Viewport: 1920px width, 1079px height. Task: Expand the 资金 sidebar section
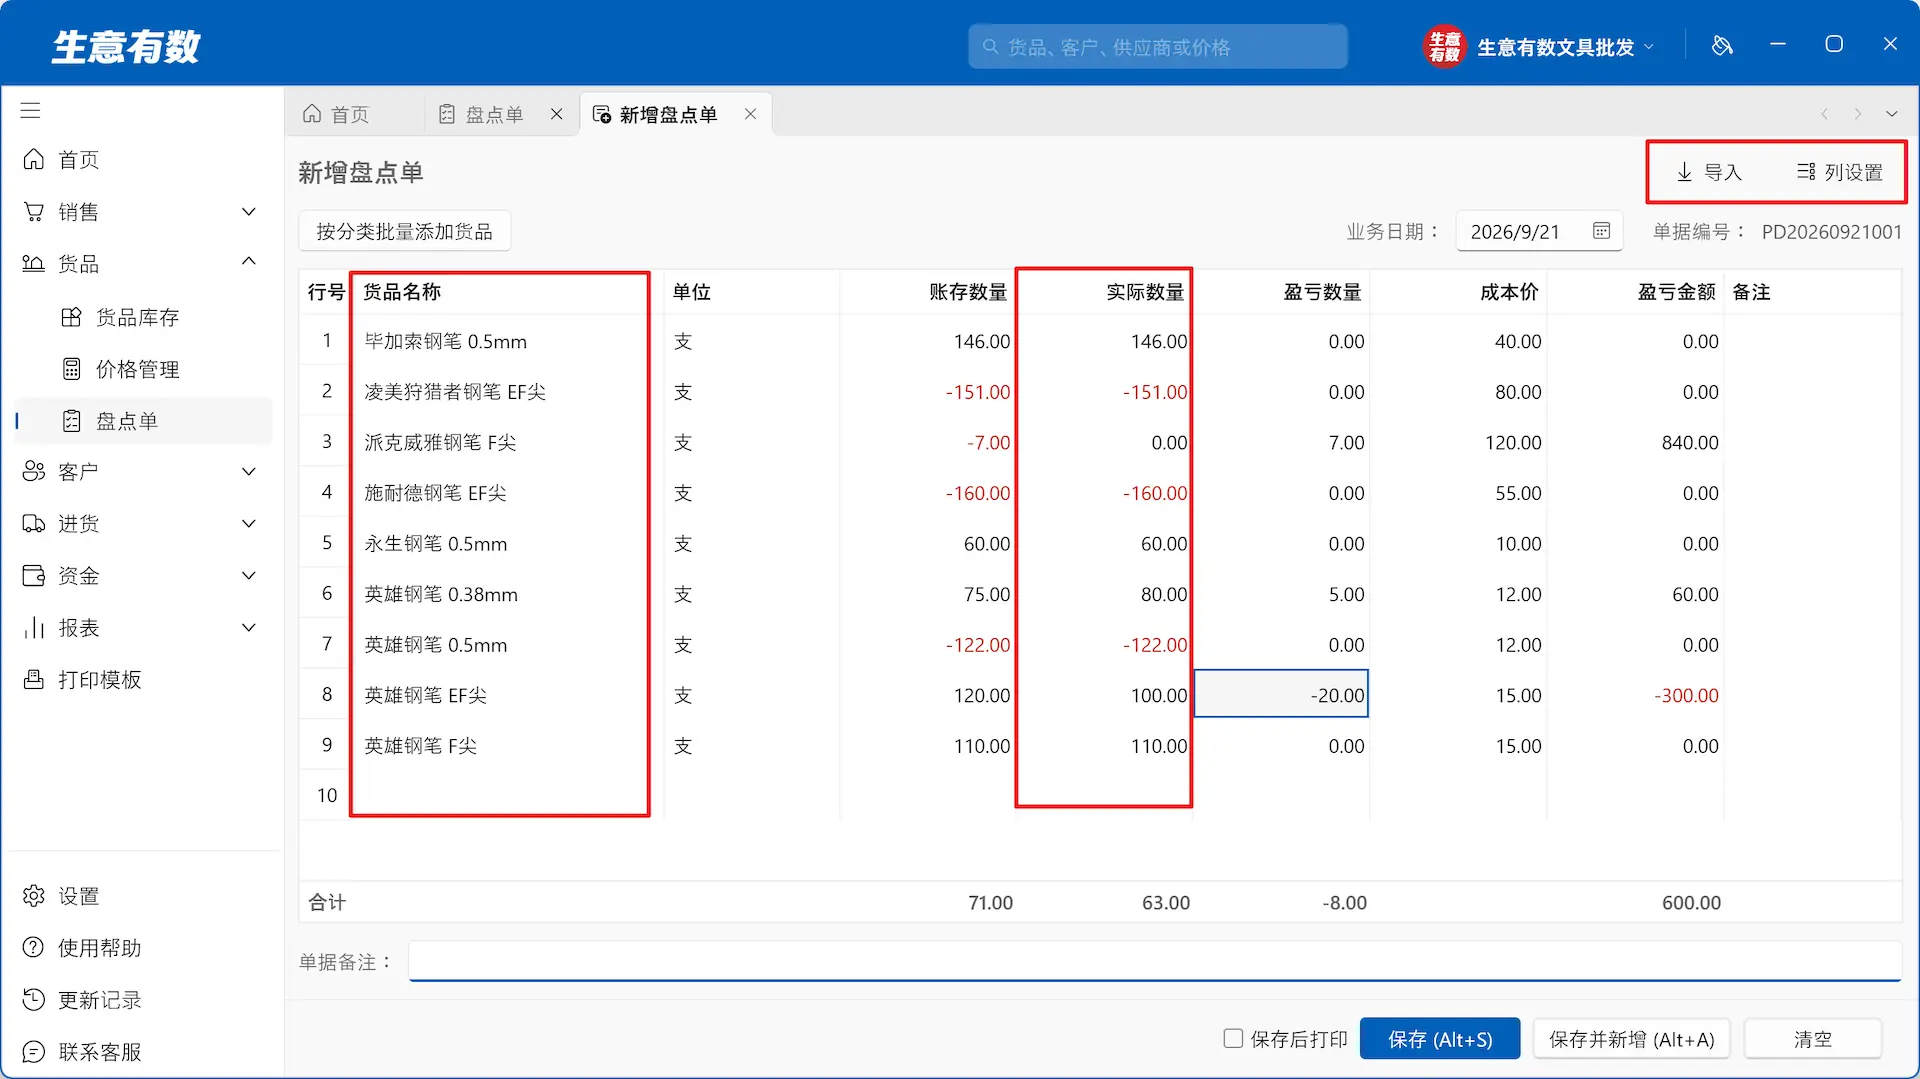point(249,576)
